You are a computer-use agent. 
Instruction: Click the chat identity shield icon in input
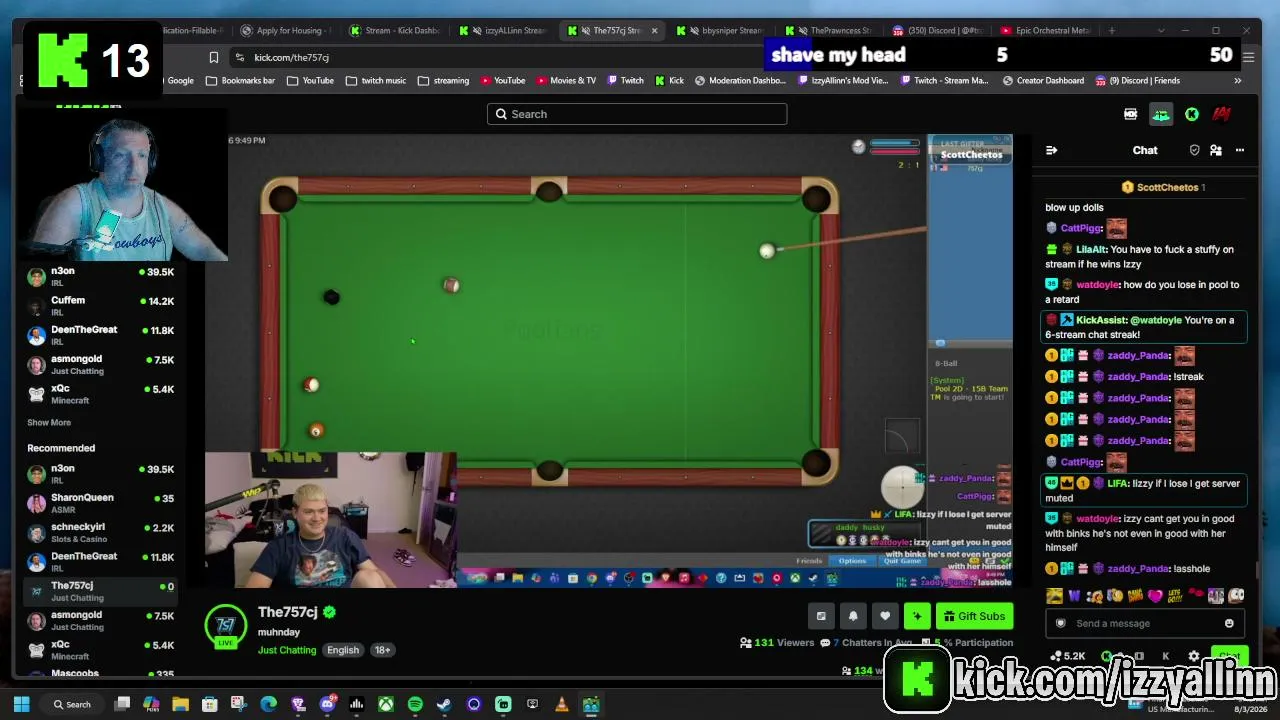pos(1061,624)
